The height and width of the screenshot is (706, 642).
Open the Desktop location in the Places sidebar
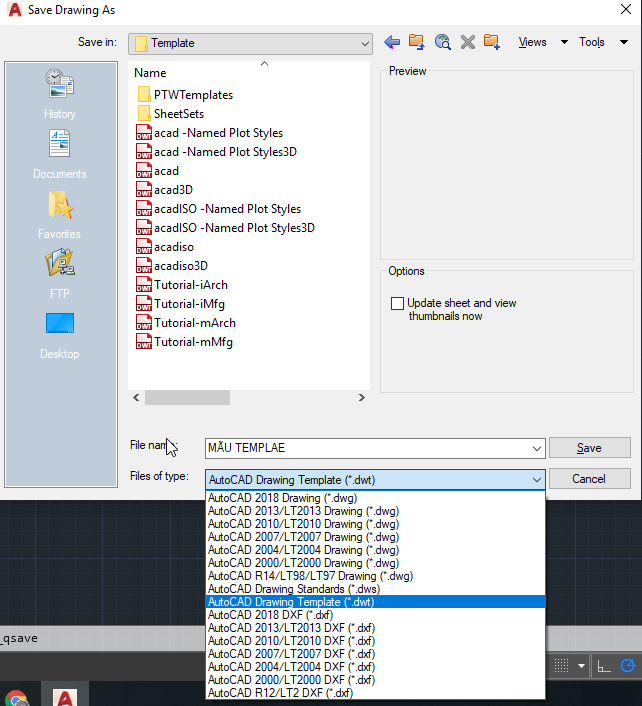pos(60,335)
